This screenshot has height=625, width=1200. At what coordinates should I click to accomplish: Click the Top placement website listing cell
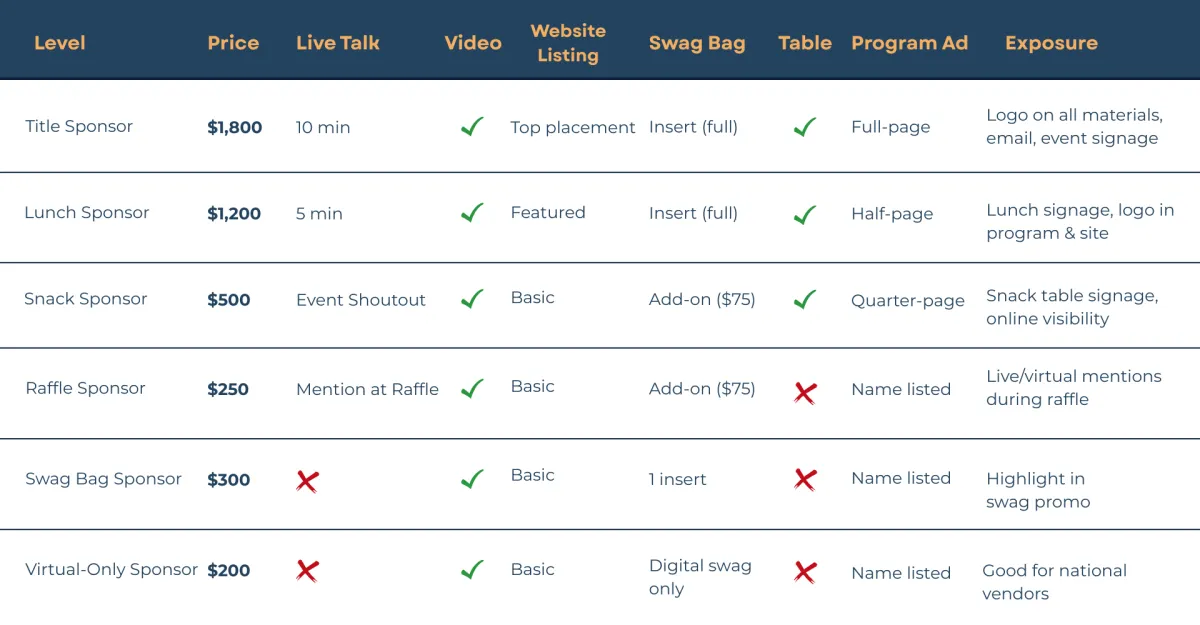(x=573, y=127)
